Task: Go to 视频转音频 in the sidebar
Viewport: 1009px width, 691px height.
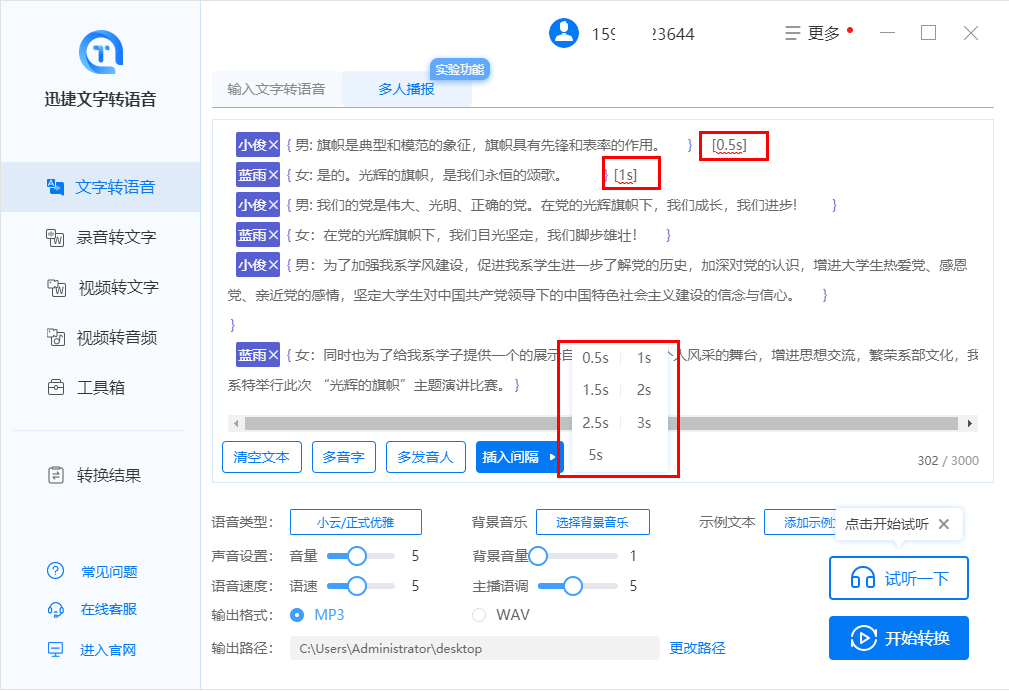Action: click(117, 337)
